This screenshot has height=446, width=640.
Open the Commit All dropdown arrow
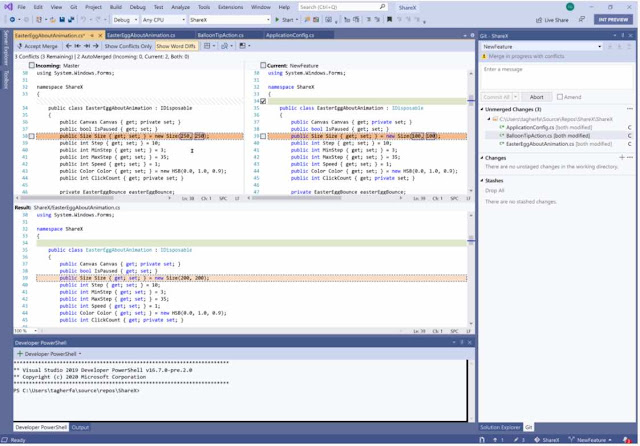click(x=516, y=97)
